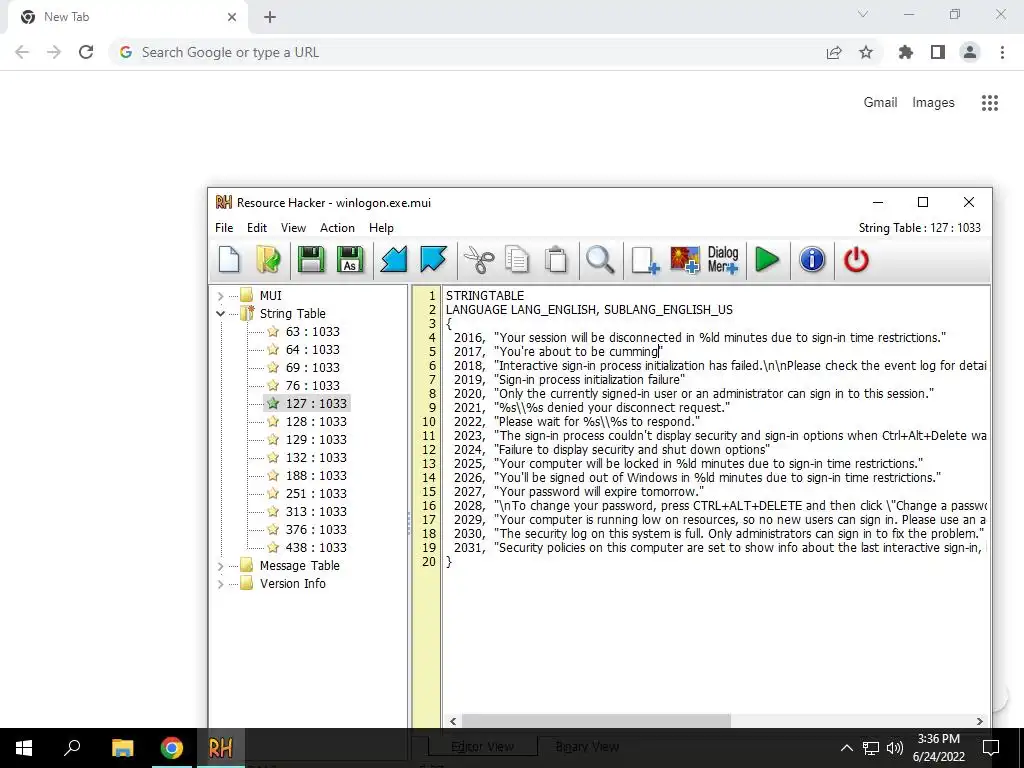Click the volume speaker tray icon
This screenshot has width=1024, height=768.
[x=895, y=748]
